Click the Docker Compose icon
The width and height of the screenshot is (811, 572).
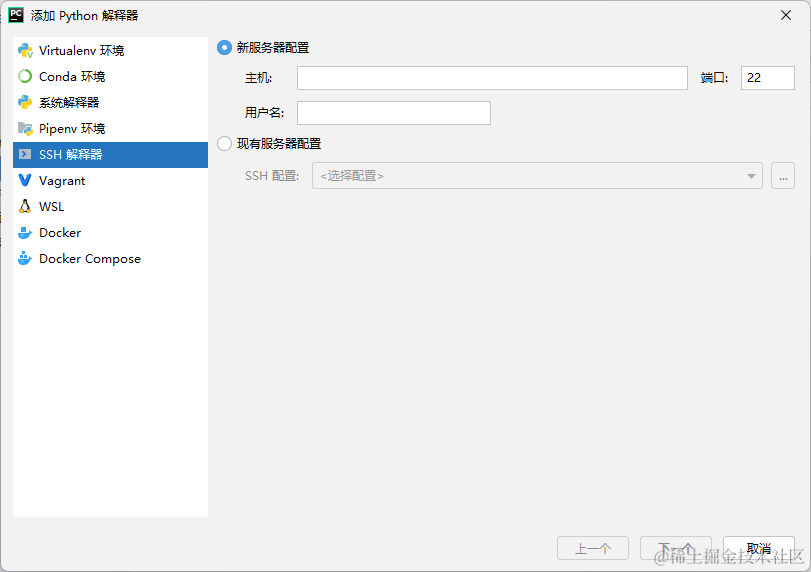tap(25, 258)
